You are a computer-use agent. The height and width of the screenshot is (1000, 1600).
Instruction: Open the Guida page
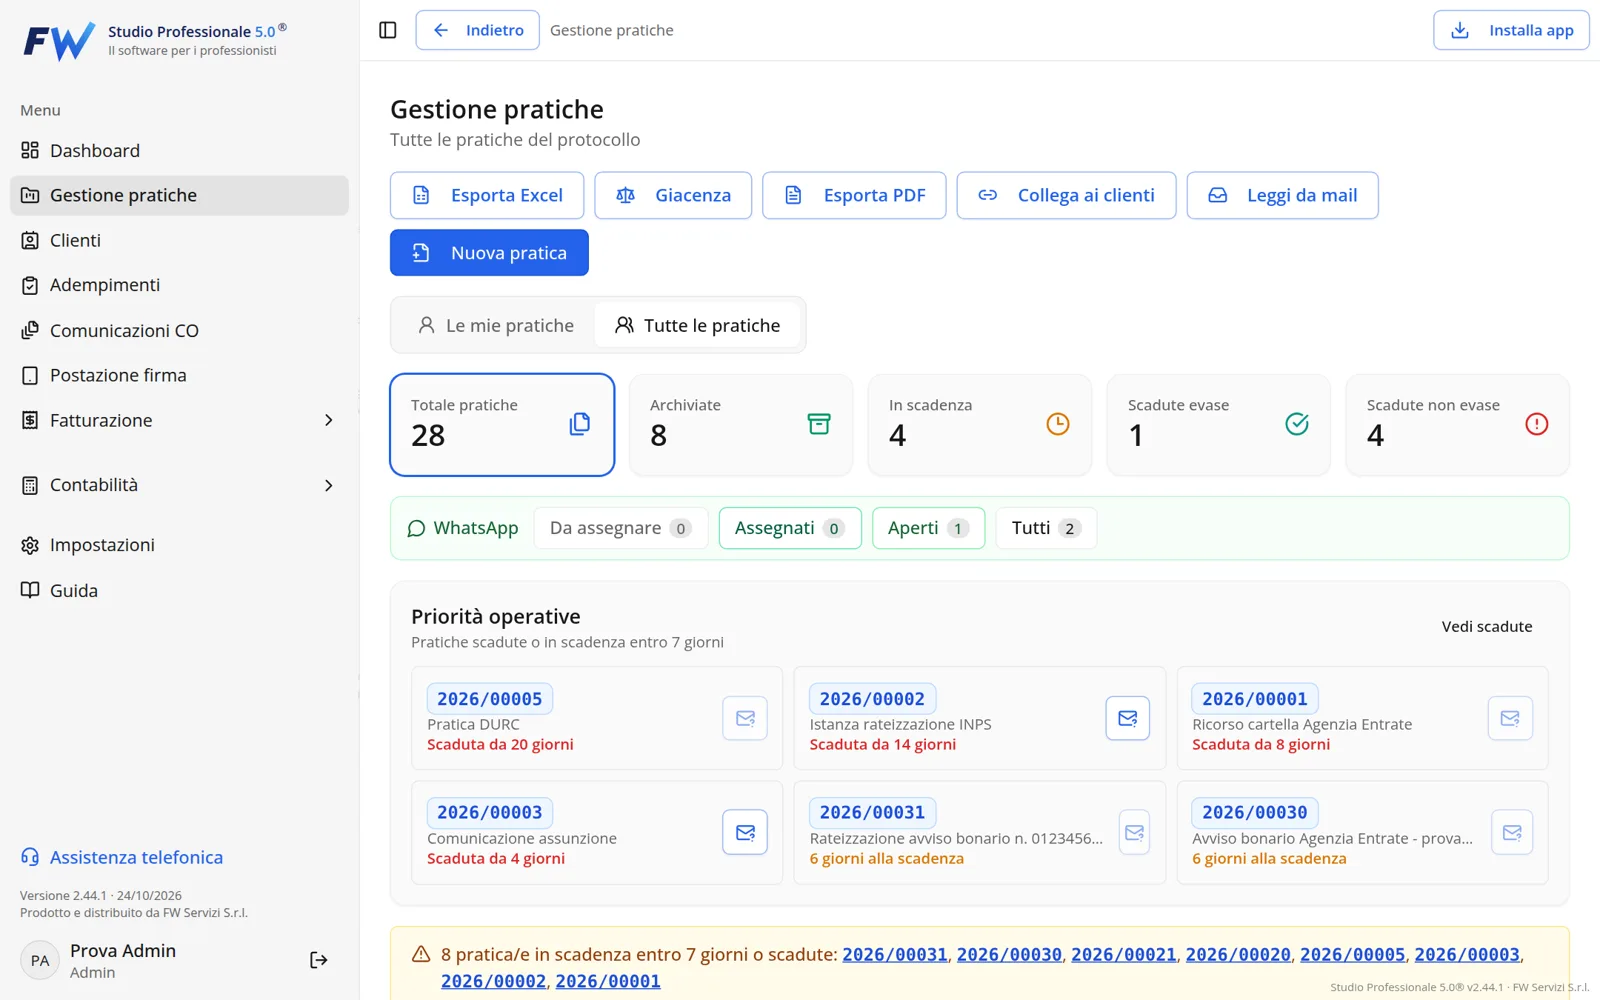(179, 590)
